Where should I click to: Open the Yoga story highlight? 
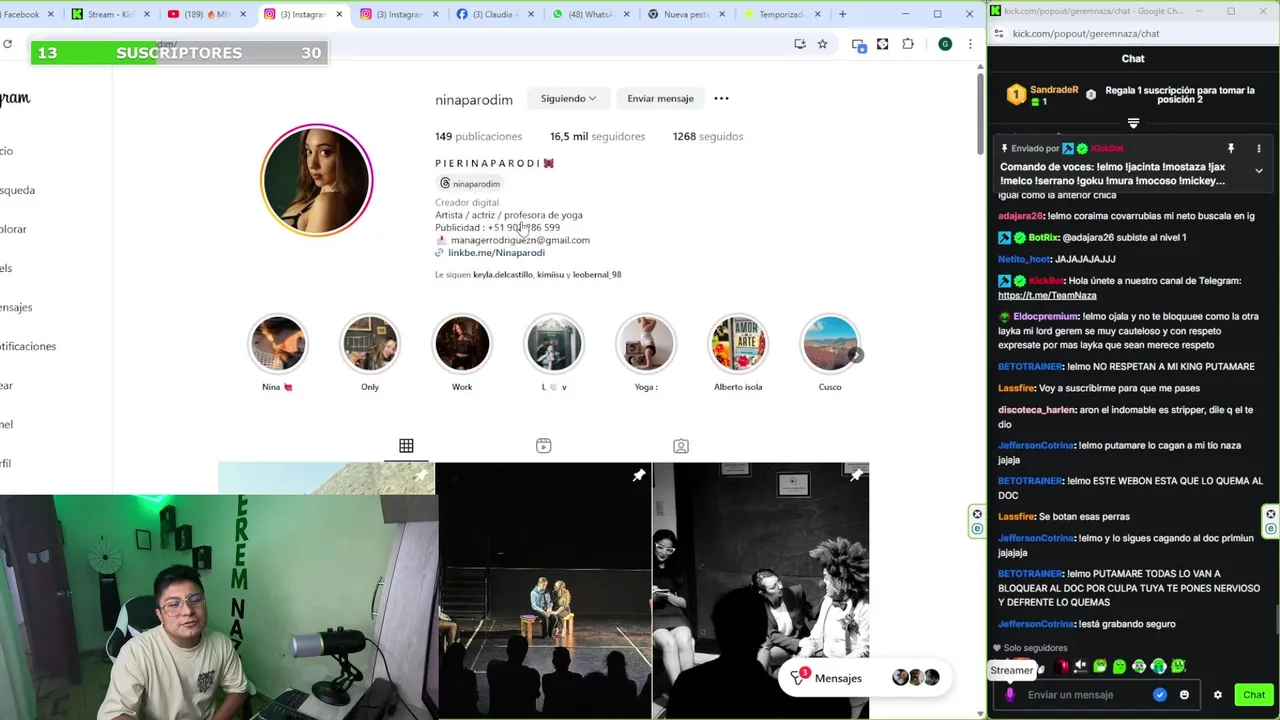tap(646, 344)
